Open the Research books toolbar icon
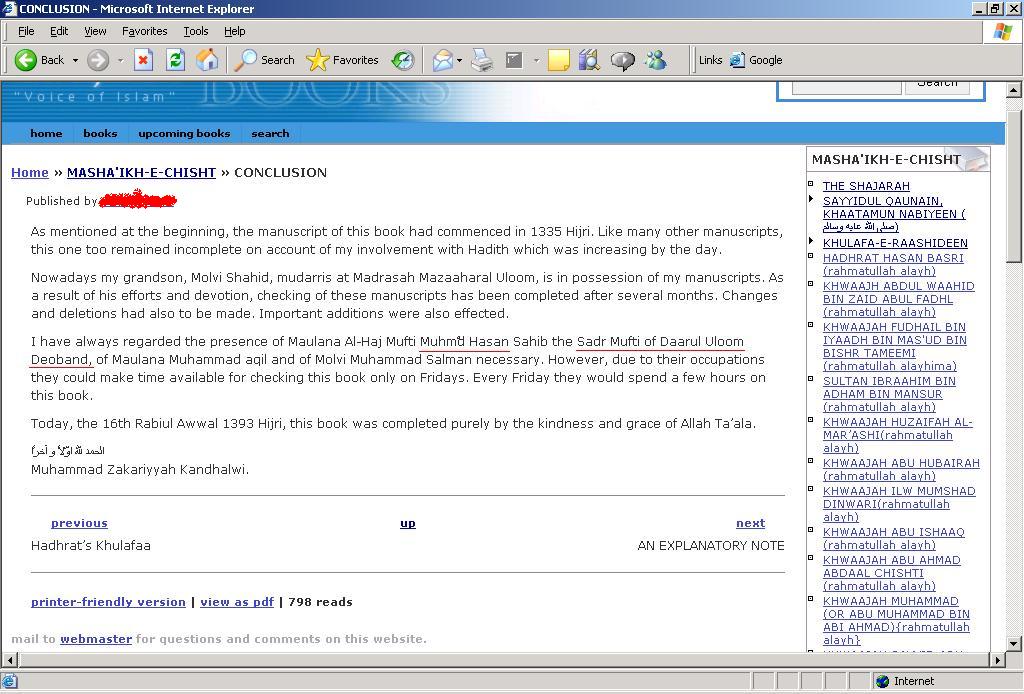Viewport: 1024px width, 694px height. pyautogui.click(x=588, y=60)
